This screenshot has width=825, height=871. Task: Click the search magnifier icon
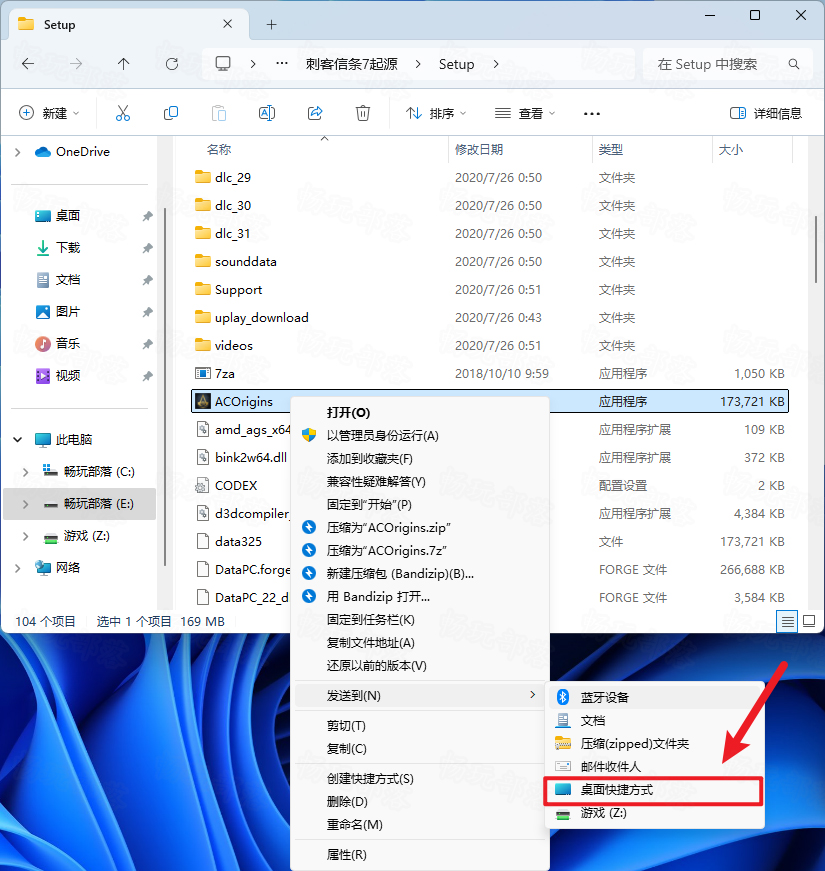coord(794,64)
